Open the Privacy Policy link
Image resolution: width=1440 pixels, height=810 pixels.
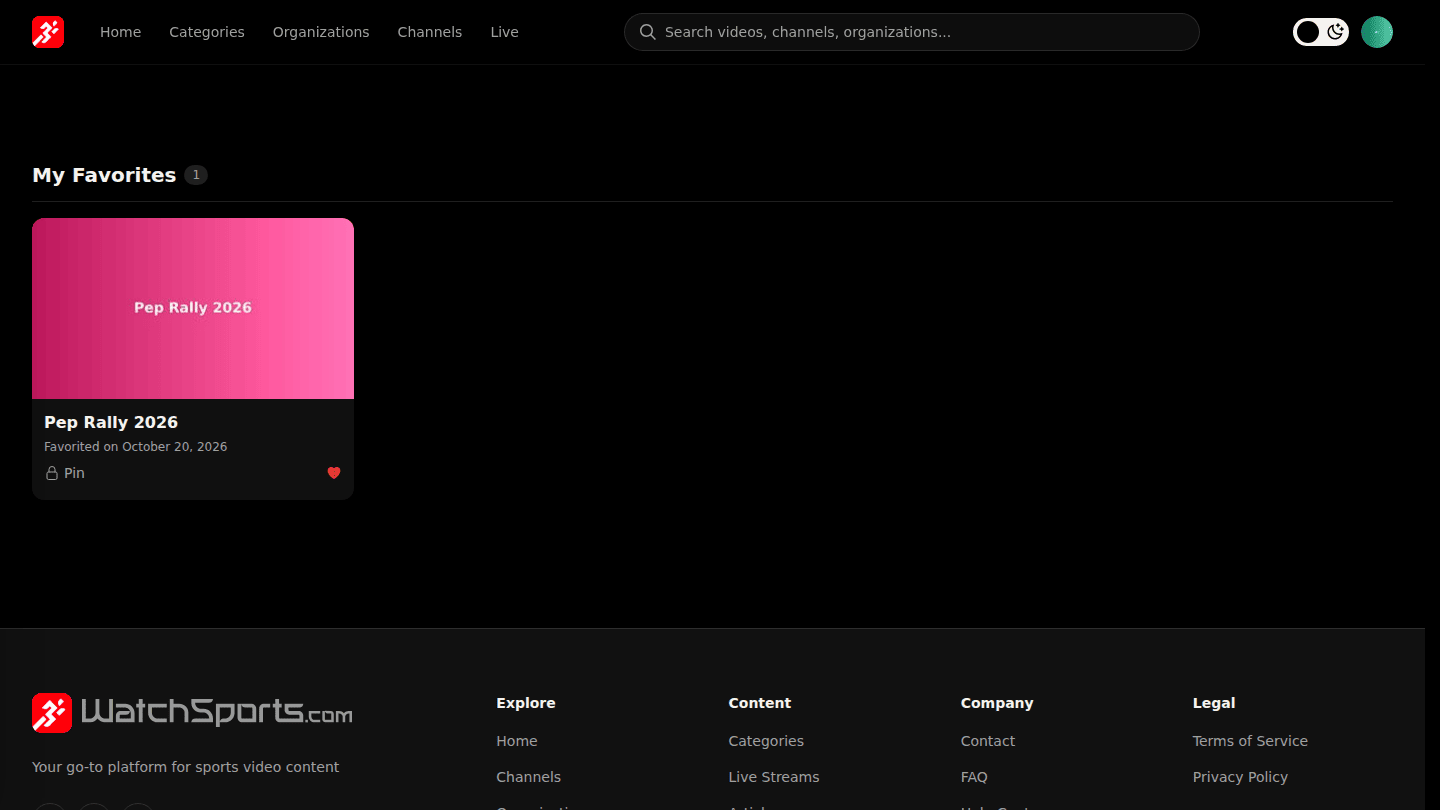(x=1240, y=777)
